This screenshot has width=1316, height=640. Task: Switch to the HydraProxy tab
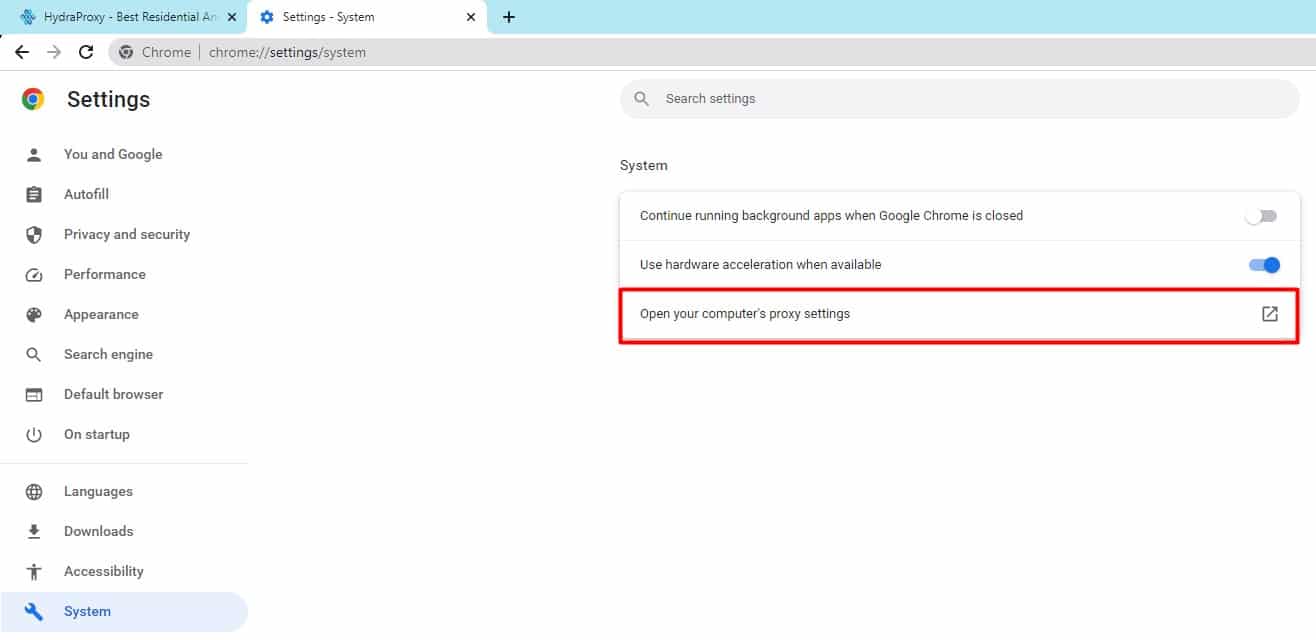(x=120, y=17)
